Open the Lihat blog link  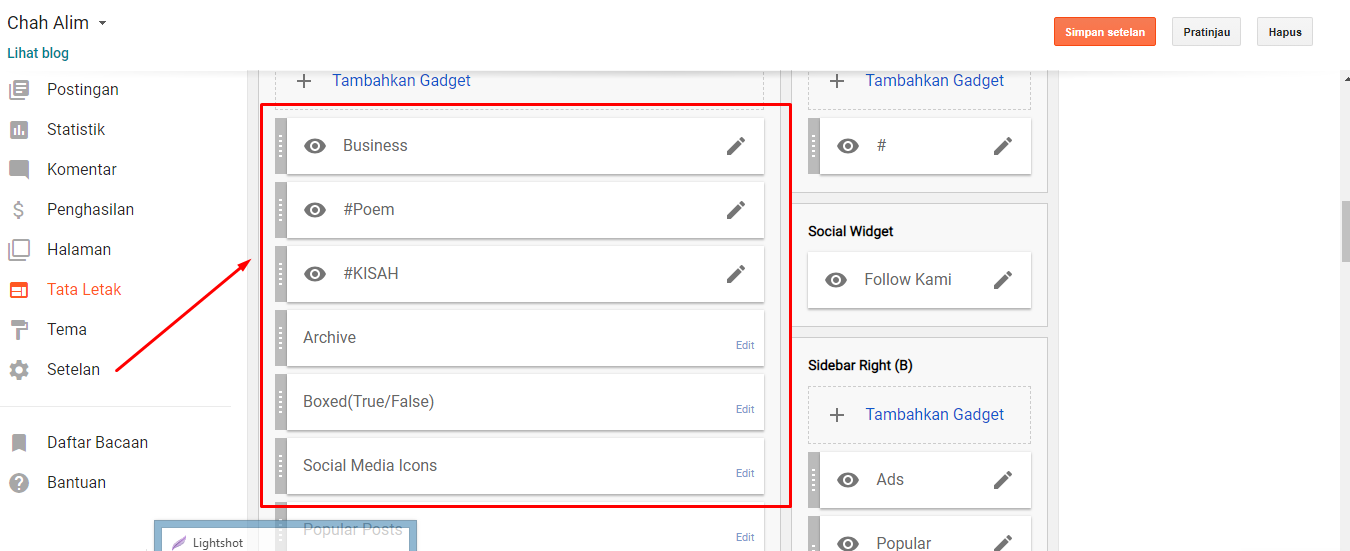(38, 53)
